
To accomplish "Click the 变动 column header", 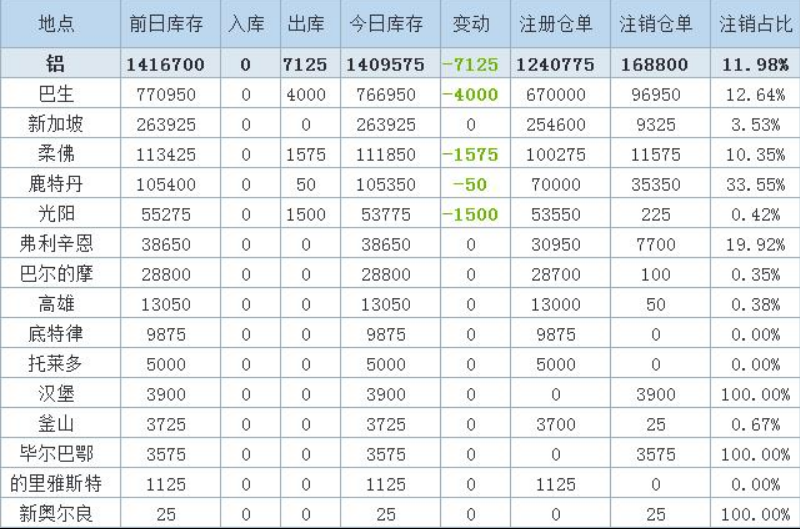I will click(x=471, y=24).
